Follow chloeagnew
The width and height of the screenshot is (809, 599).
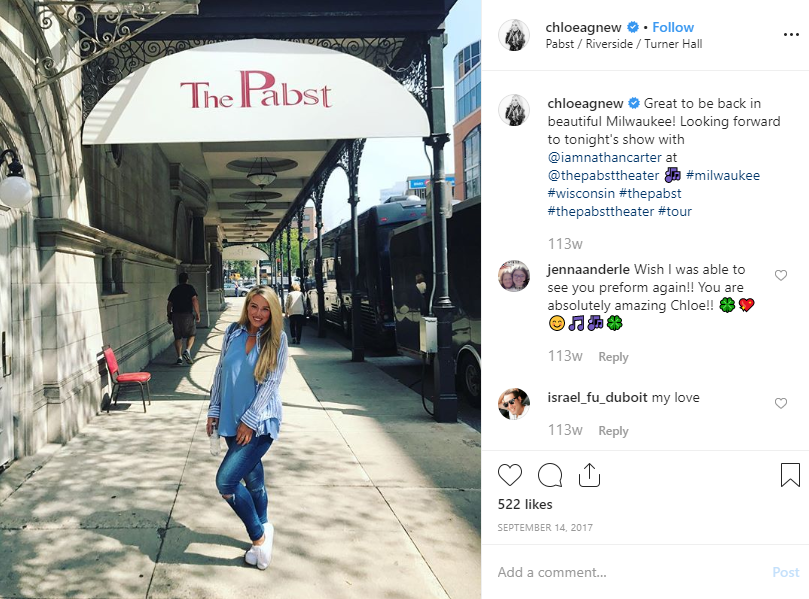coord(673,27)
